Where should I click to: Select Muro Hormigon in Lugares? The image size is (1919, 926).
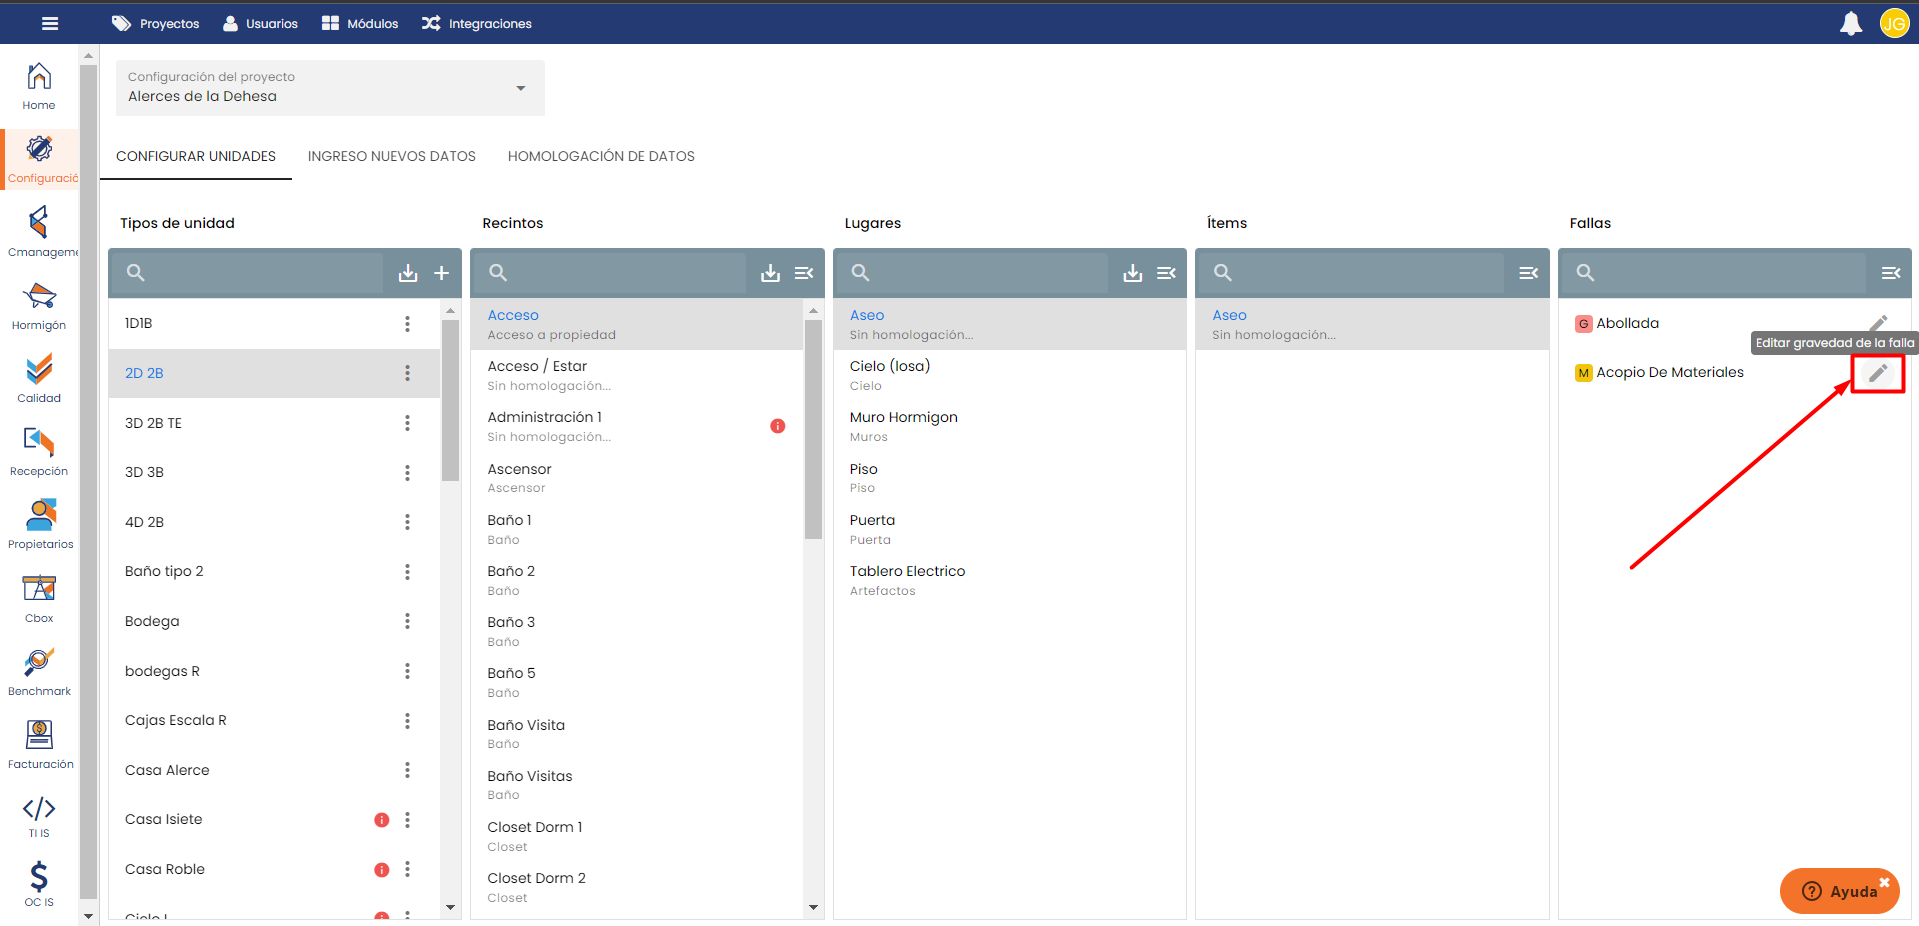point(903,417)
